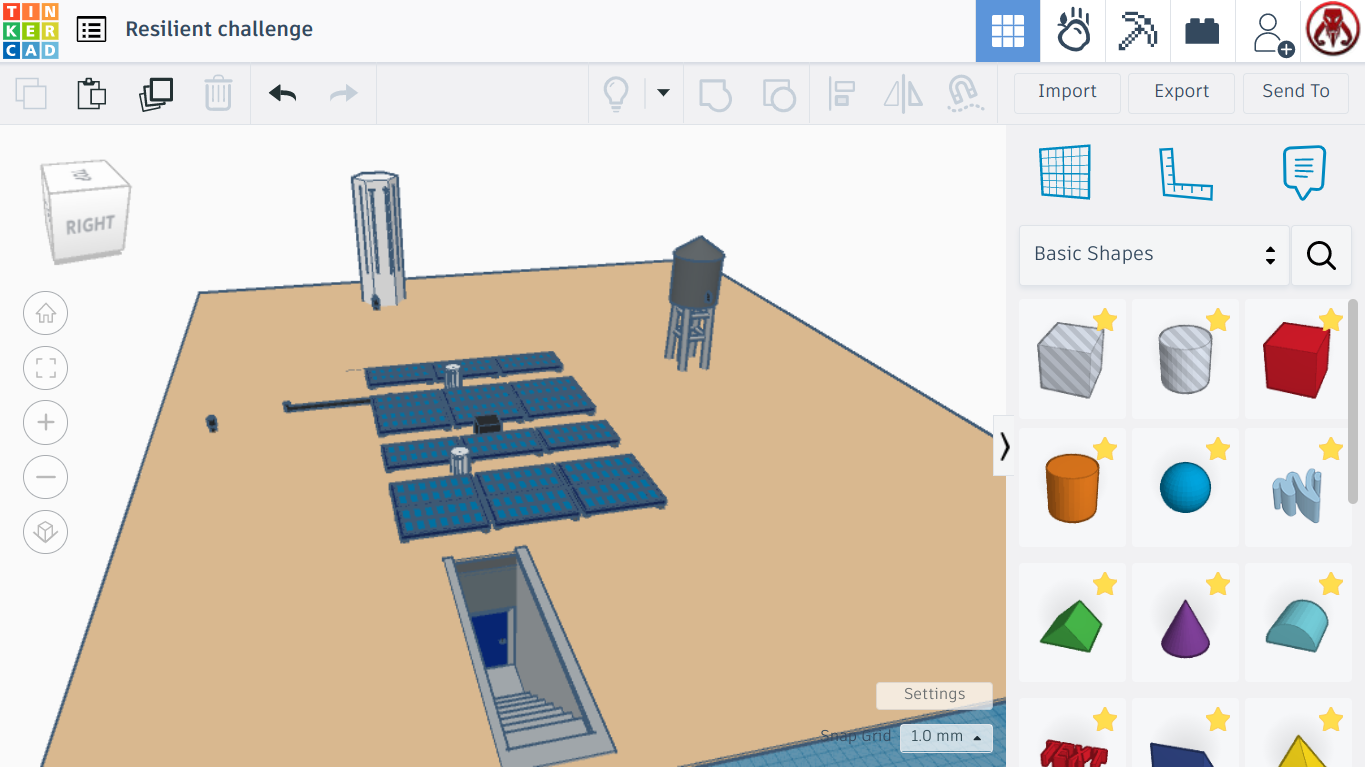This screenshot has height=767, width=1365.
Task: Click the Zoom out minus button
Action: (x=45, y=477)
